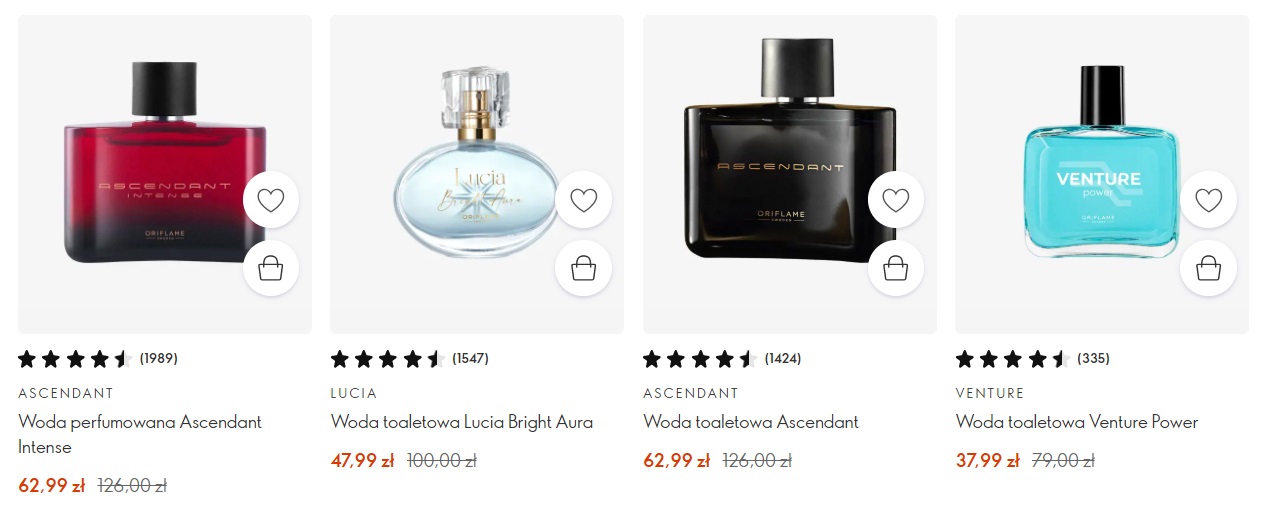Open the Lucia Bright Aura product image
1267x516 pixels.
[x=477, y=174]
